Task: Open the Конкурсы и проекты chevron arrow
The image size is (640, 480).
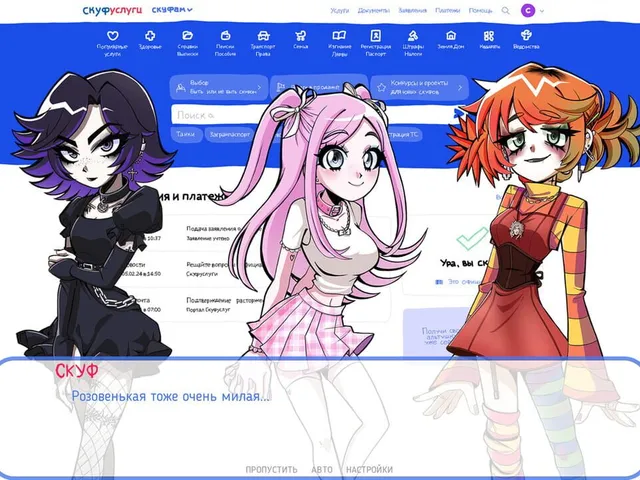Action: click(460, 87)
